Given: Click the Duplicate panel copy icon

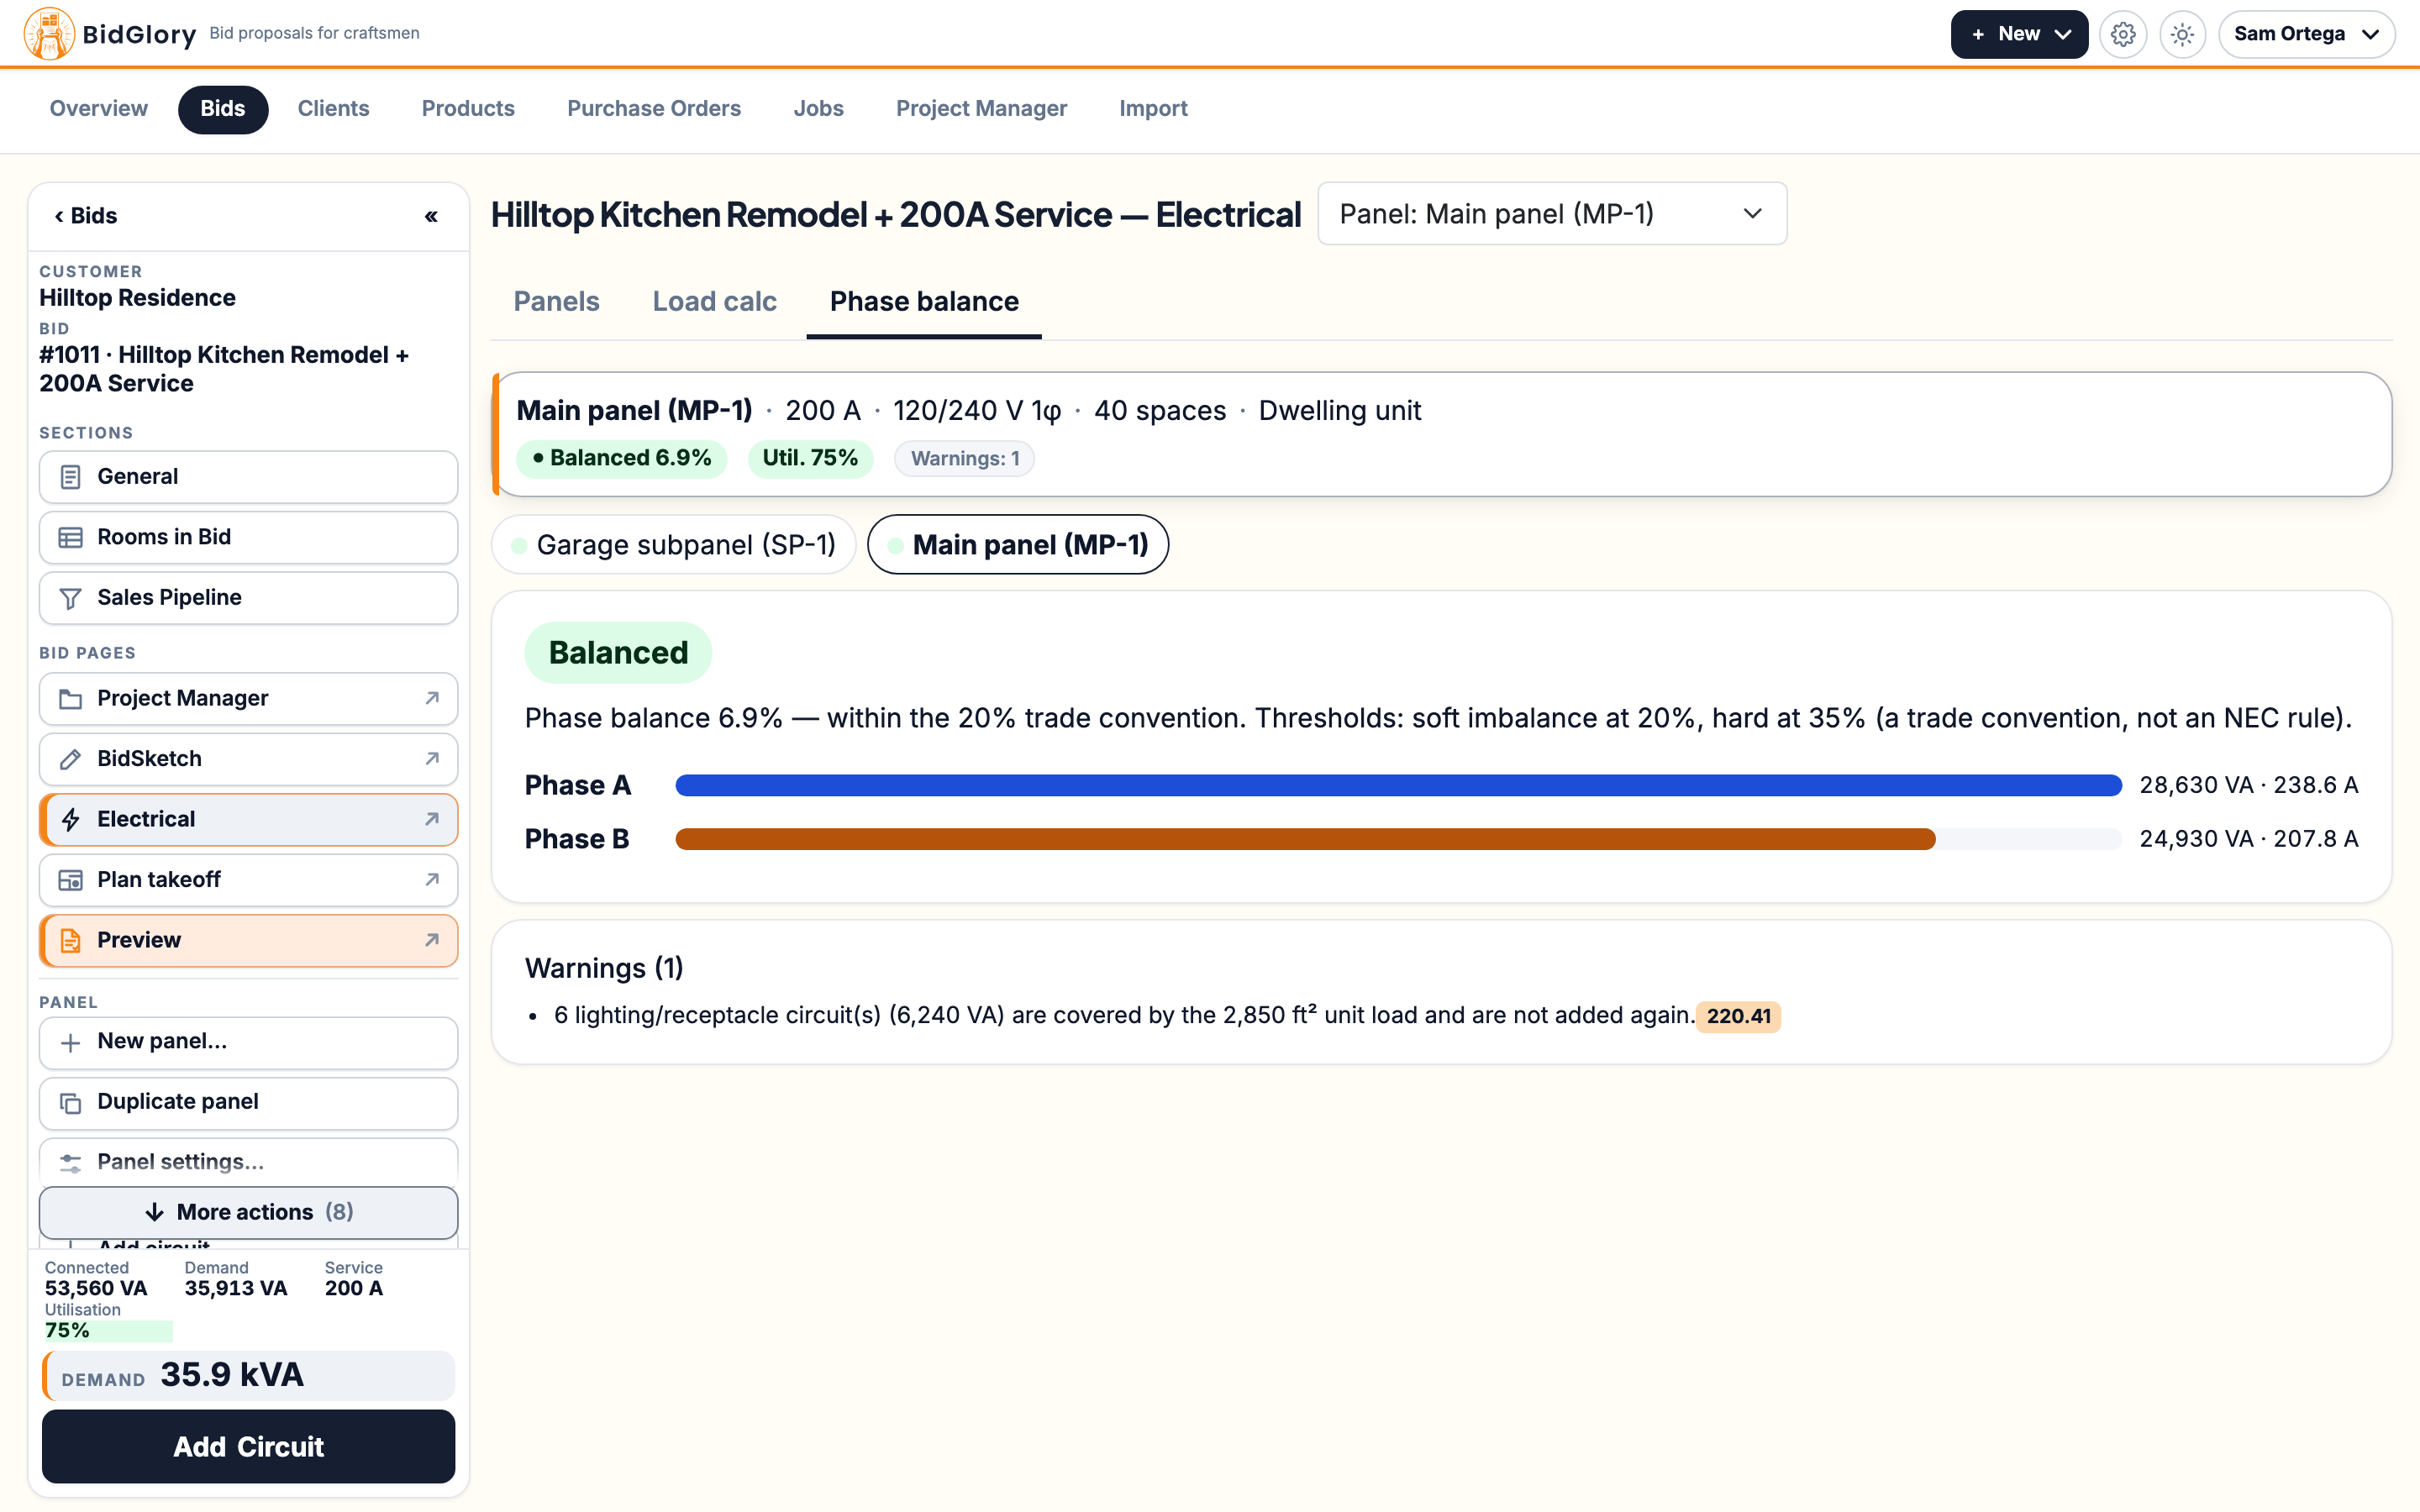Looking at the screenshot, I should 70,1103.
